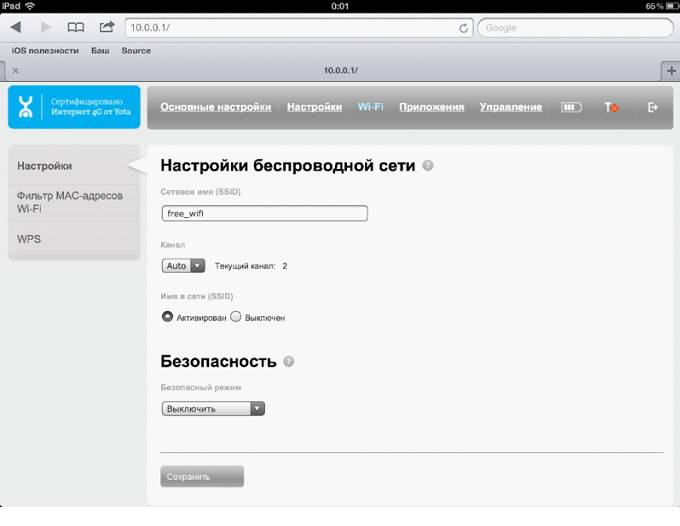Tap the Safari back arrow button
Viewport: 680px width, 526px height.
[x=16, y=28]
